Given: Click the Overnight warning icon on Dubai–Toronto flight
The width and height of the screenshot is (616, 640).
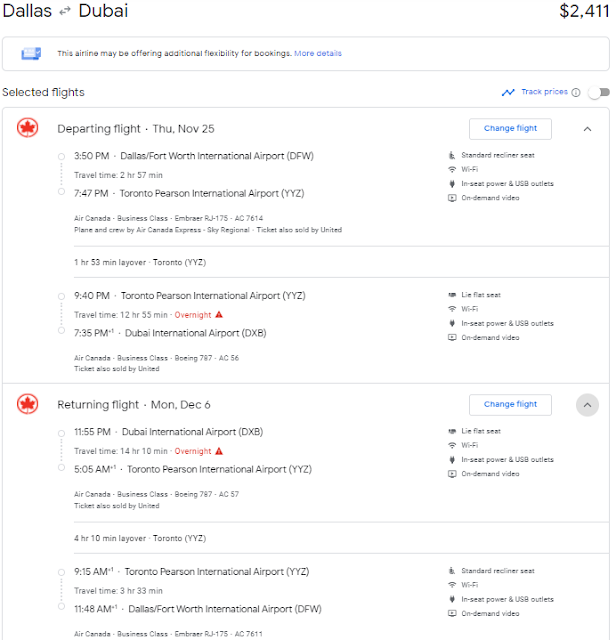Looking at the screenshot, I should [219, 451].
